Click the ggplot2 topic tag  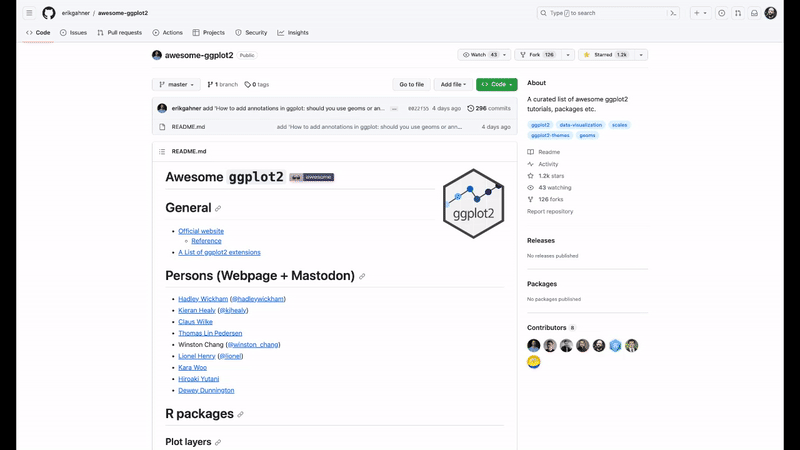[x=540, y=125]
